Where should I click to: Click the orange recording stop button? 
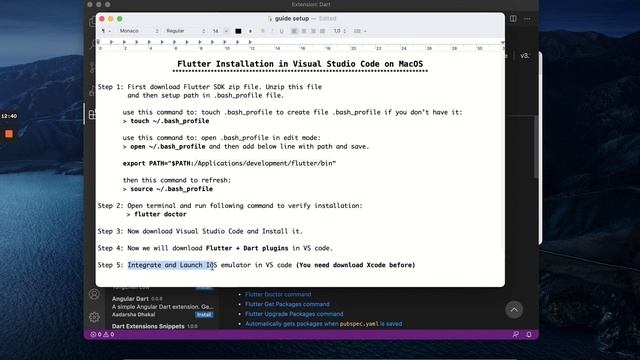coord(9,134)
